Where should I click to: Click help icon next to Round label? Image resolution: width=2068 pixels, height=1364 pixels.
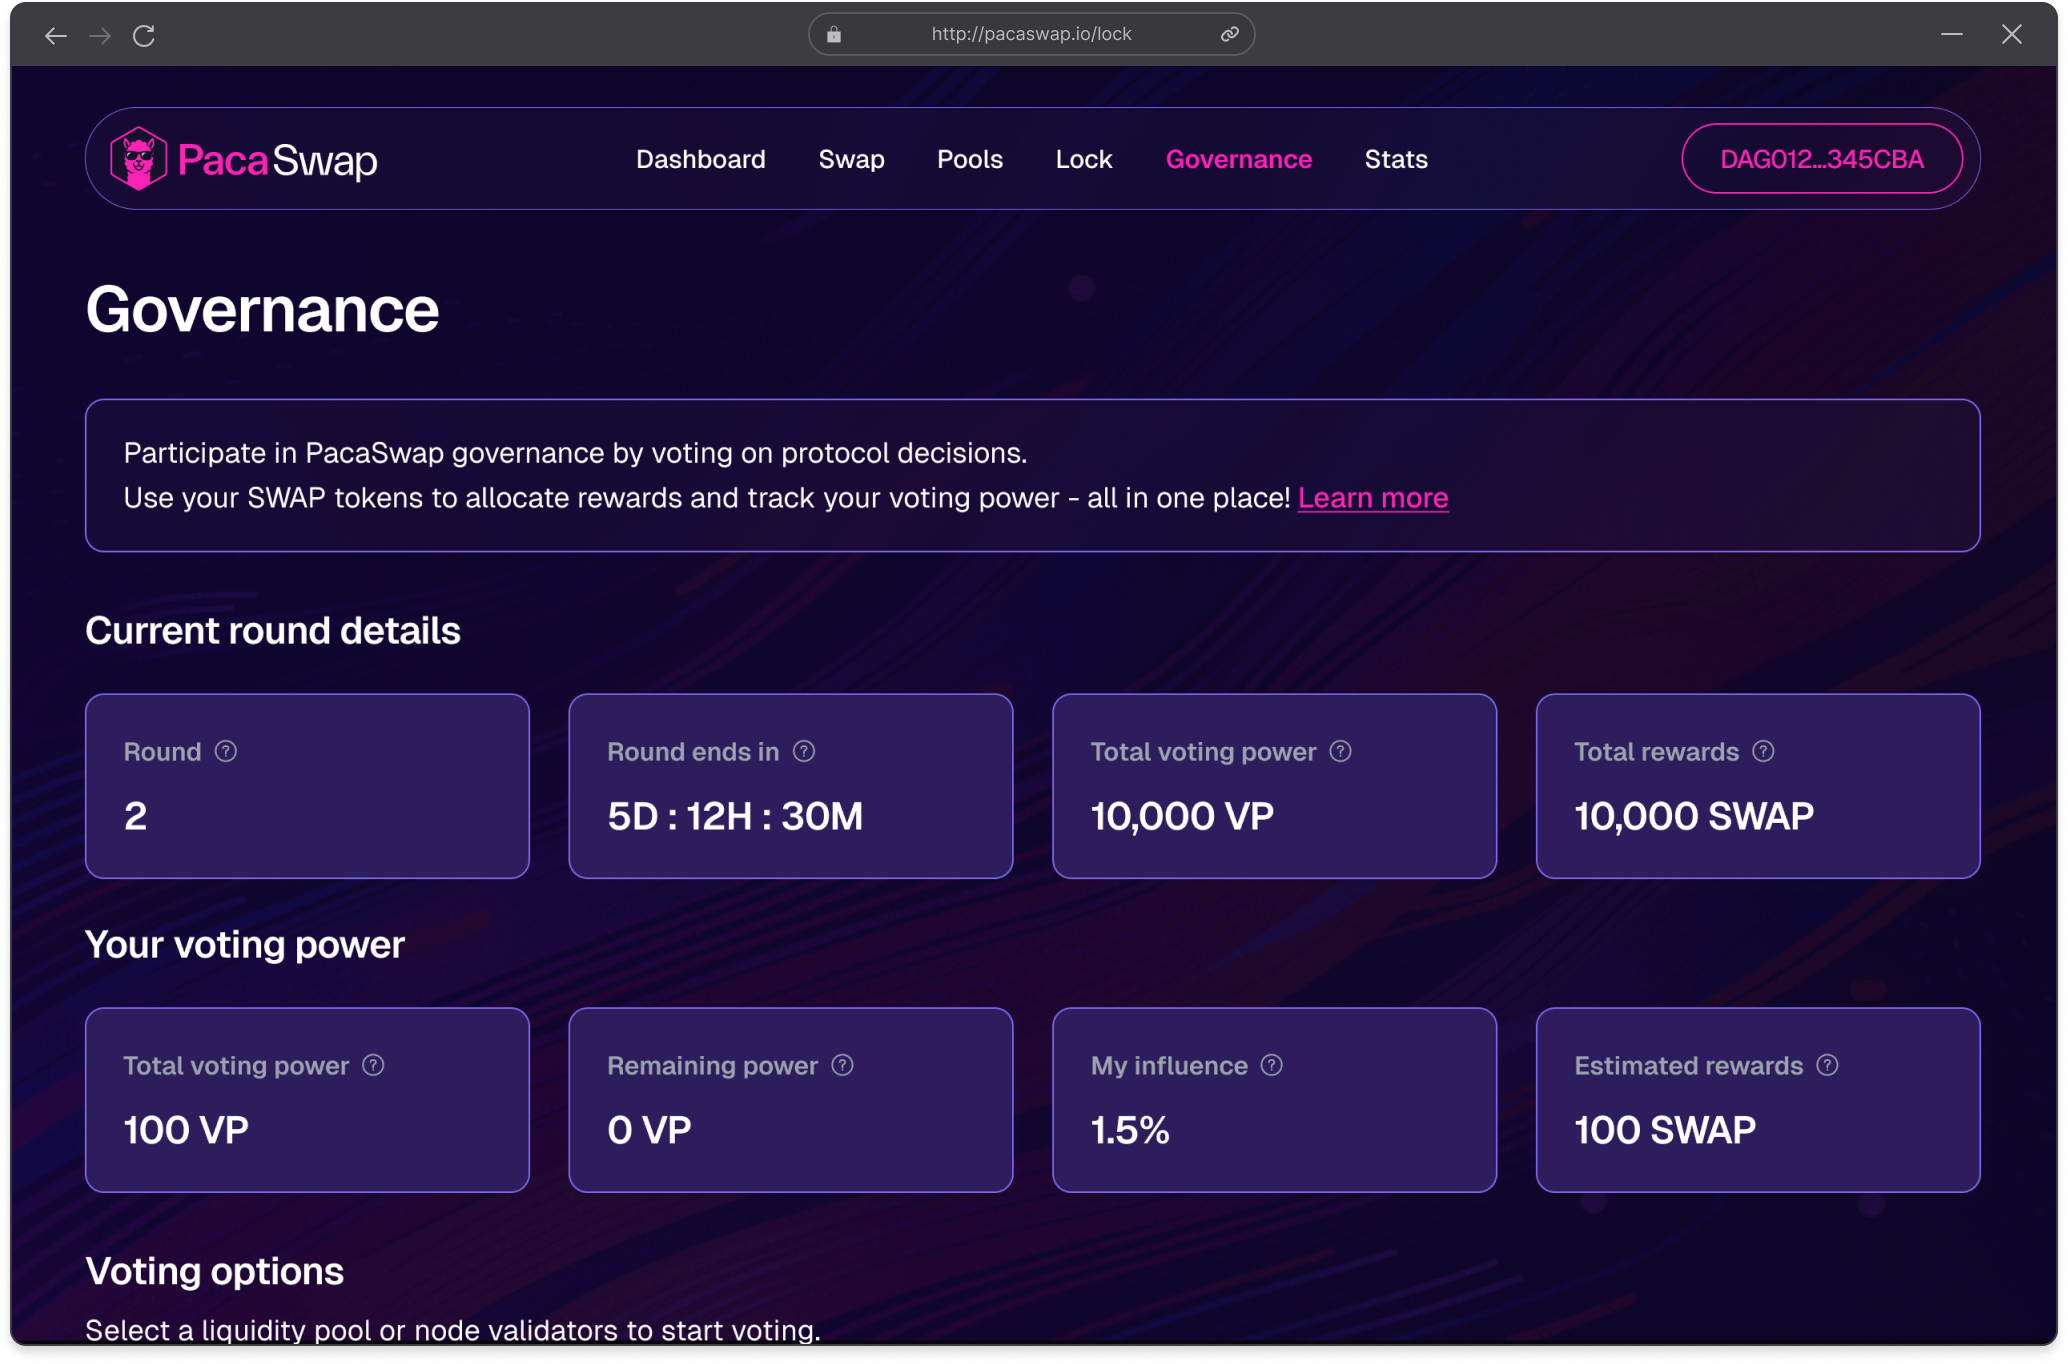coord(226,751)
